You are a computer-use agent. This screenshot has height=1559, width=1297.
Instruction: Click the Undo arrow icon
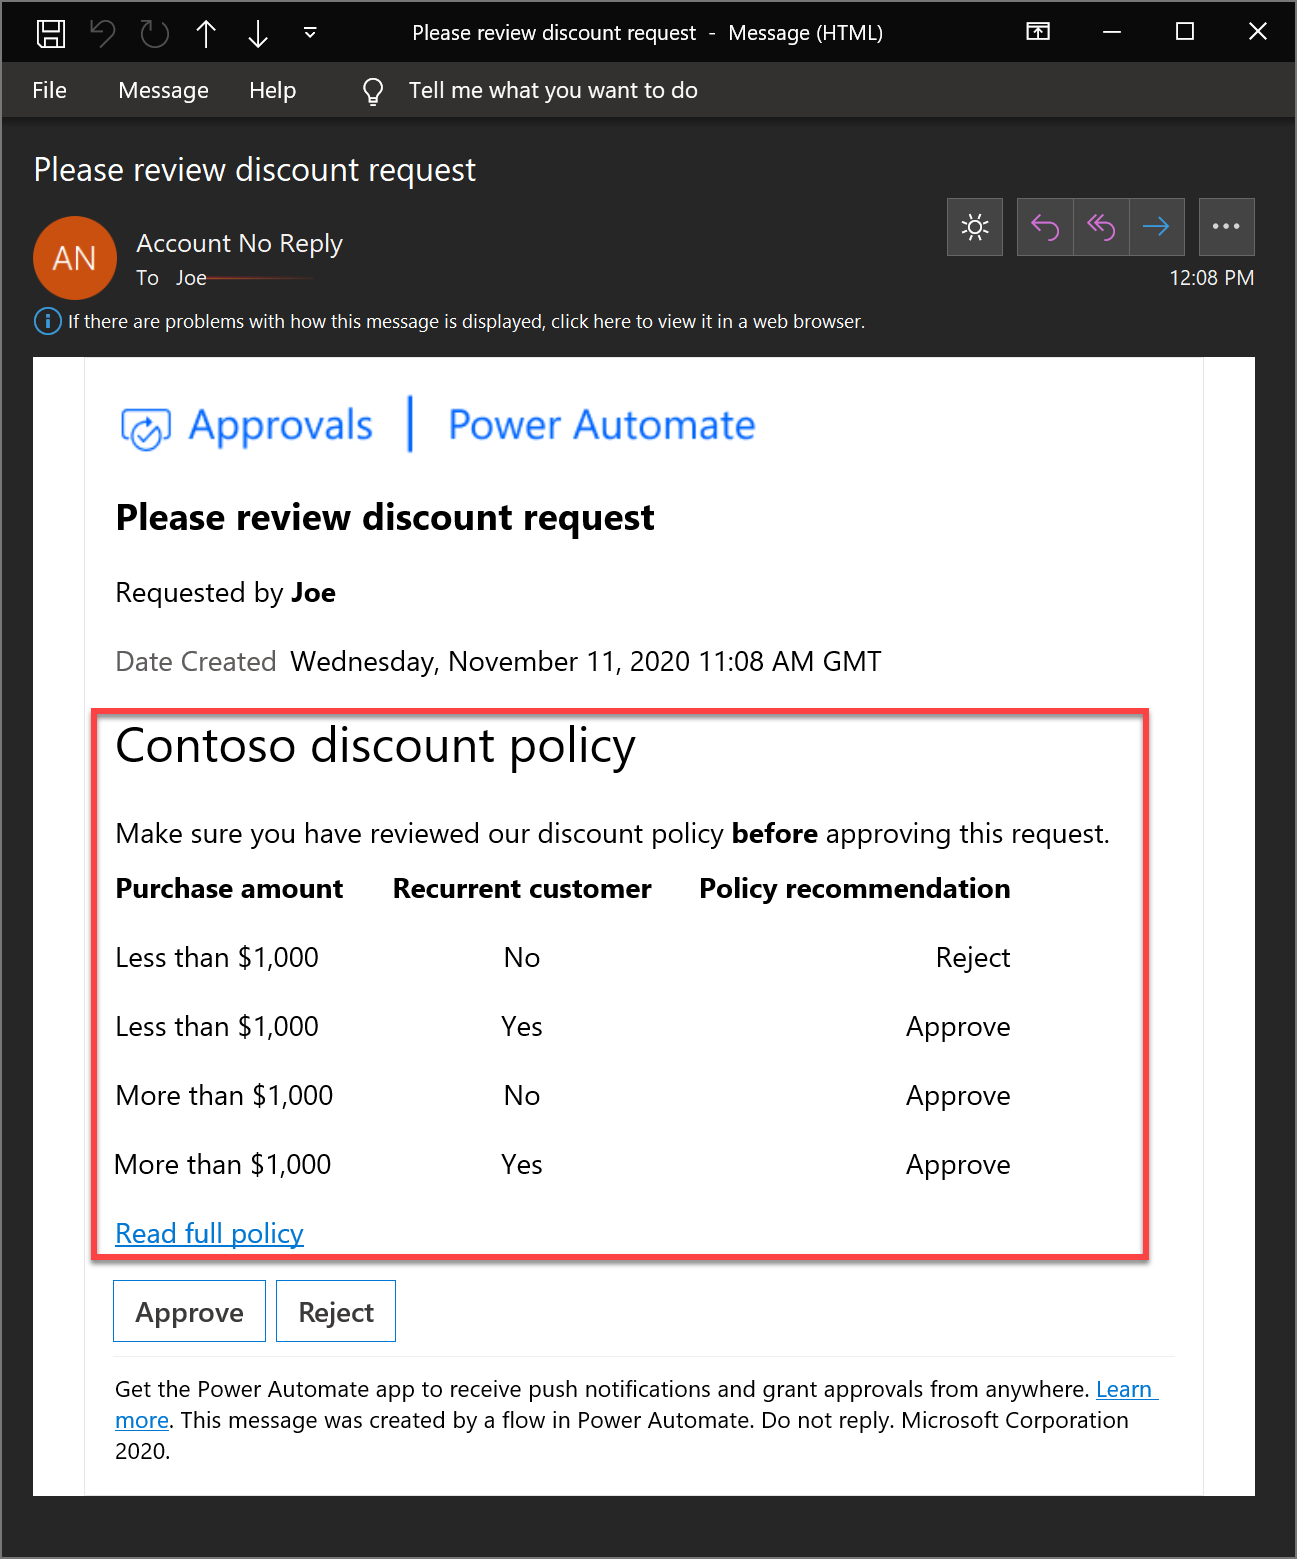(x=103, y=33)
